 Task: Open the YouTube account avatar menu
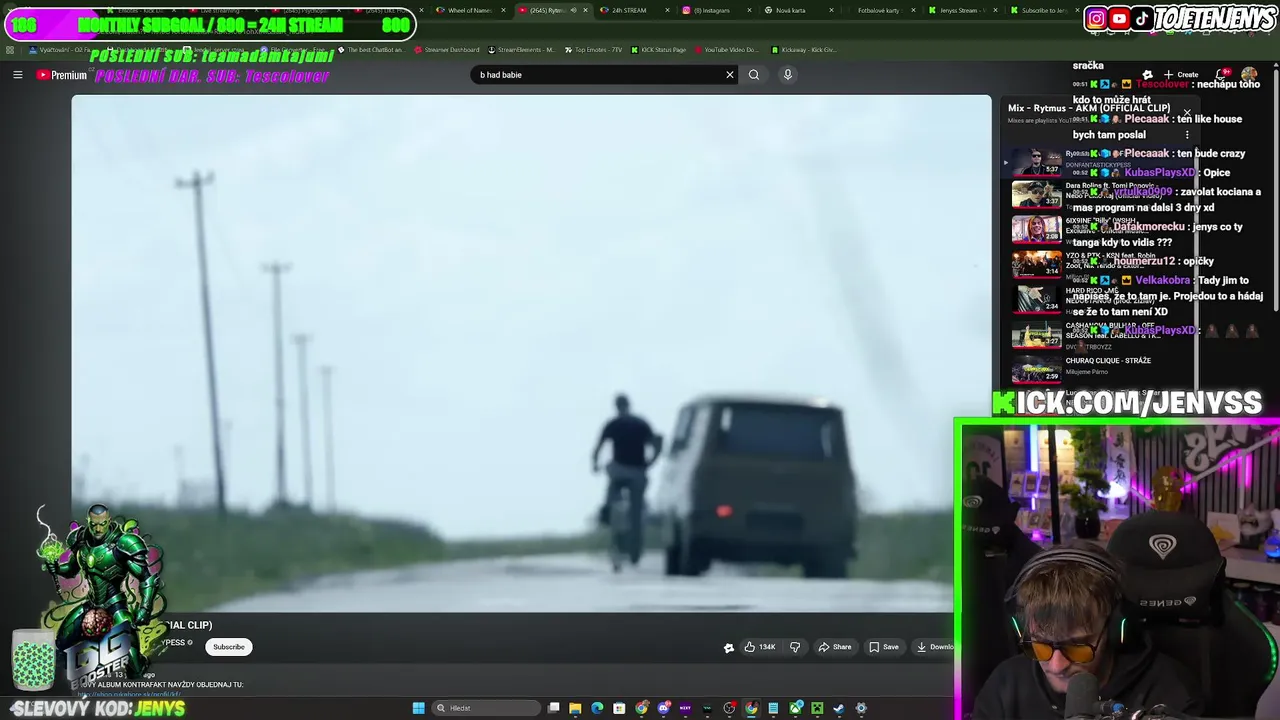(1249, 75)
